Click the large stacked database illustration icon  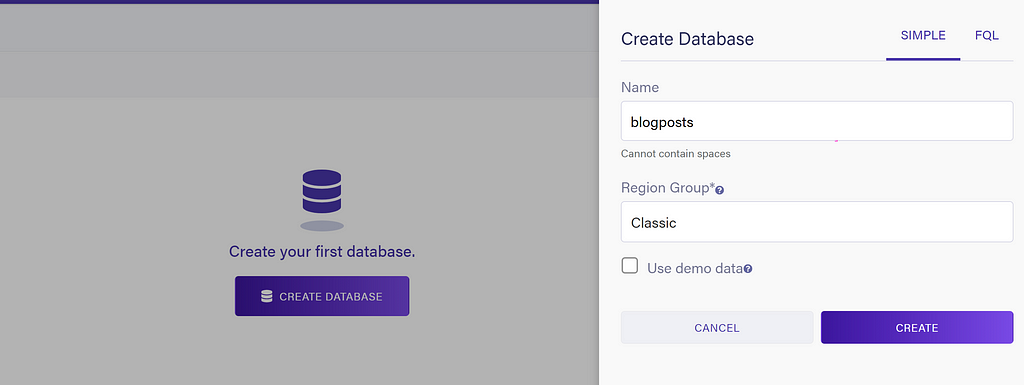click(x=322, y=191)
